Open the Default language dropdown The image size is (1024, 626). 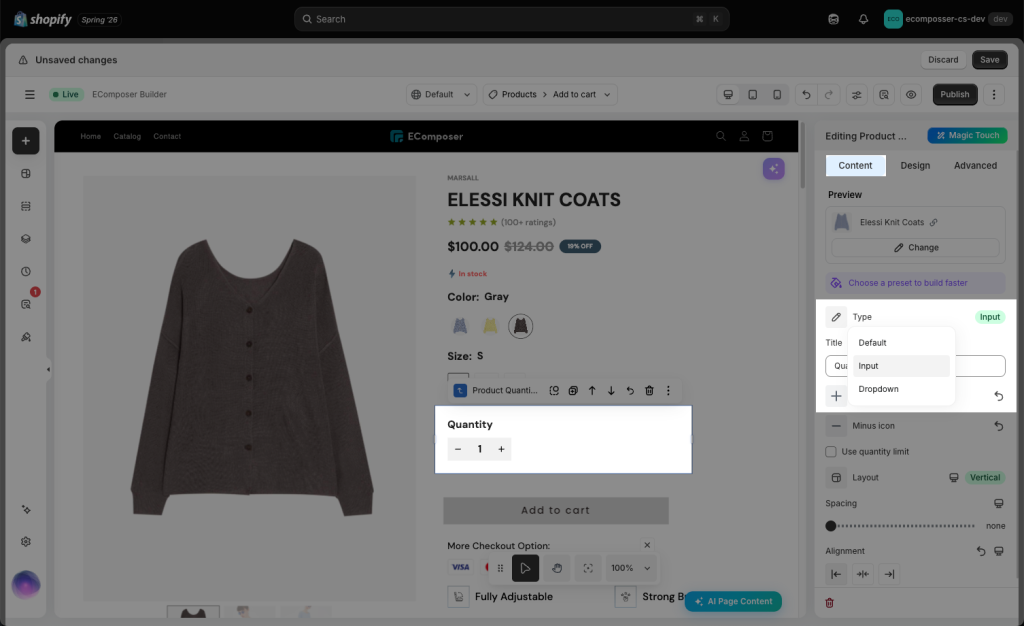tap(441, 95)
